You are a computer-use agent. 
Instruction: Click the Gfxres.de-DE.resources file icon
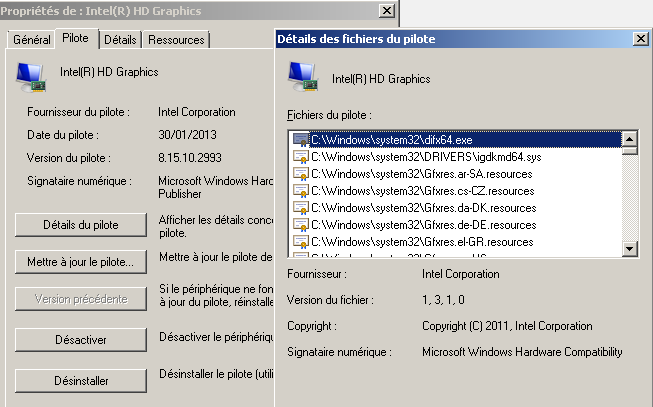[300, 225]
